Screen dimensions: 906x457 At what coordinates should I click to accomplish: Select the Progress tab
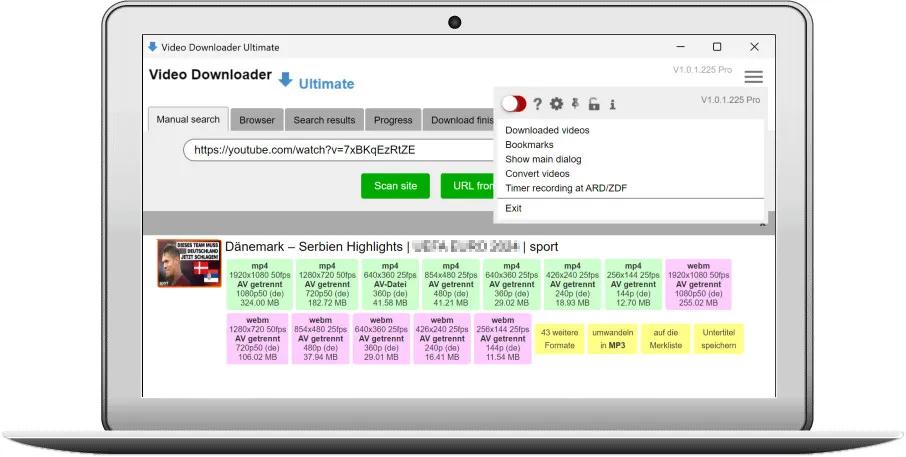click(x=393, y=120)
